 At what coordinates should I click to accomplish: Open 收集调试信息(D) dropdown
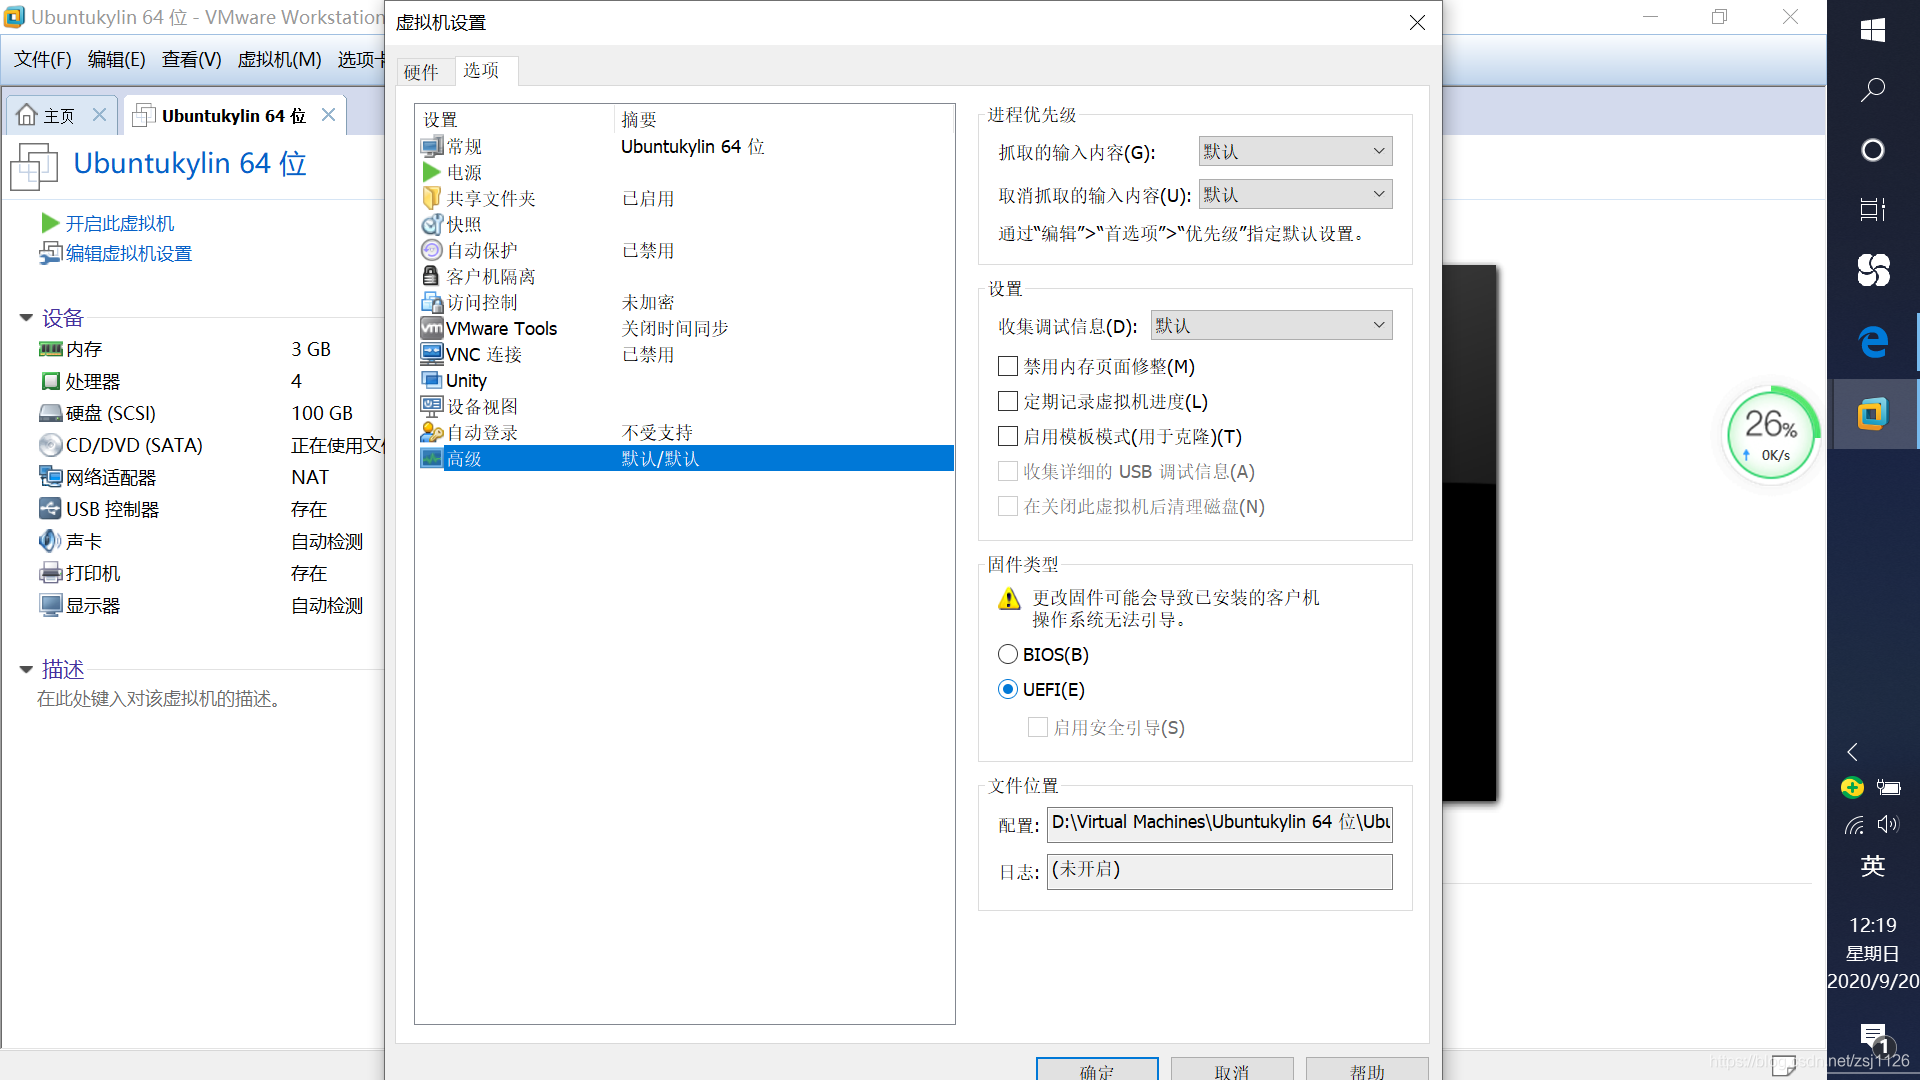tap(1271, 325)
